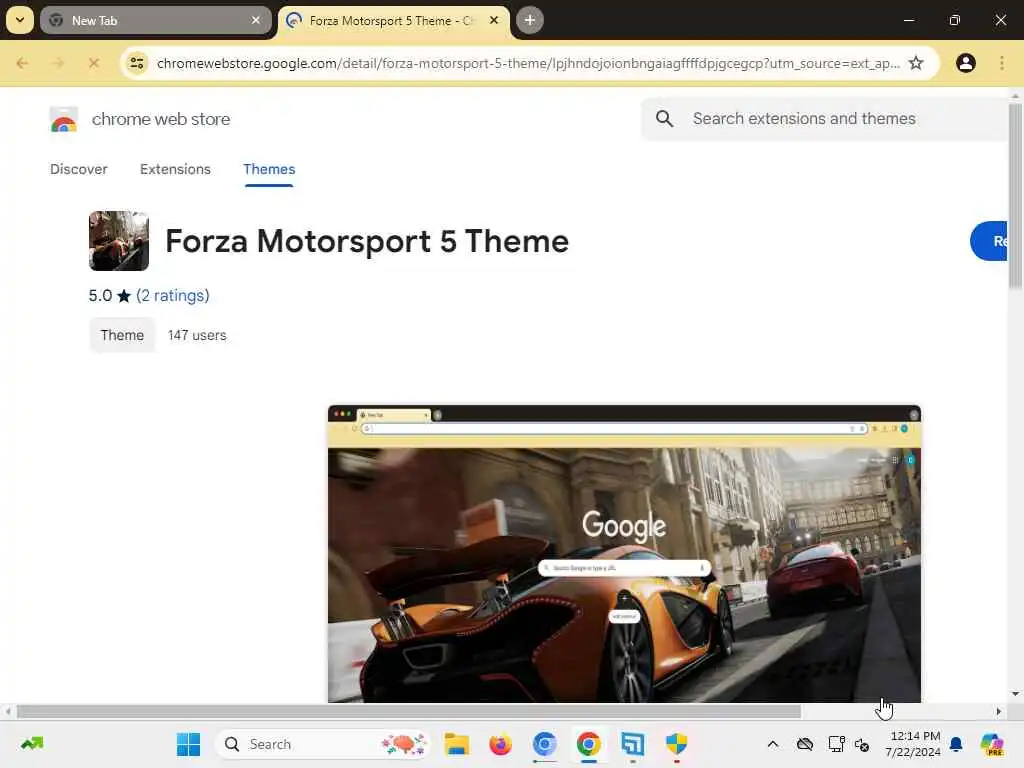1024x768 pixels.
Task: Open the tab search dropdown arrow
Action: tap(20, 20)
